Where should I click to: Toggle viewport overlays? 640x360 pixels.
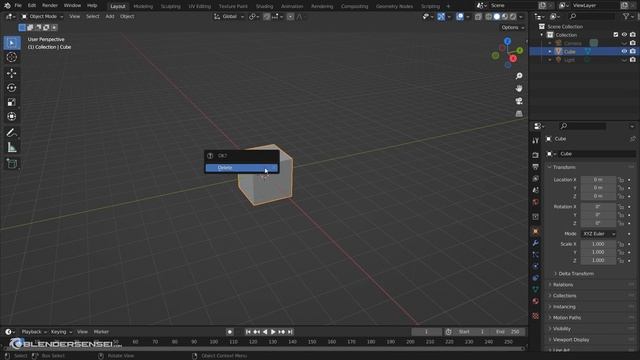pyautogui.click(x=460, y=17)
